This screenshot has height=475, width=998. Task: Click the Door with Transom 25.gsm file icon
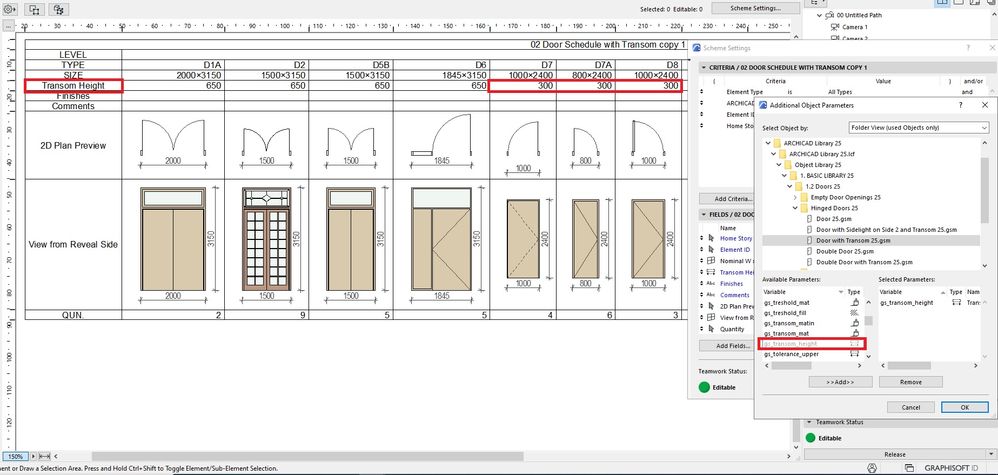[808, 241]
